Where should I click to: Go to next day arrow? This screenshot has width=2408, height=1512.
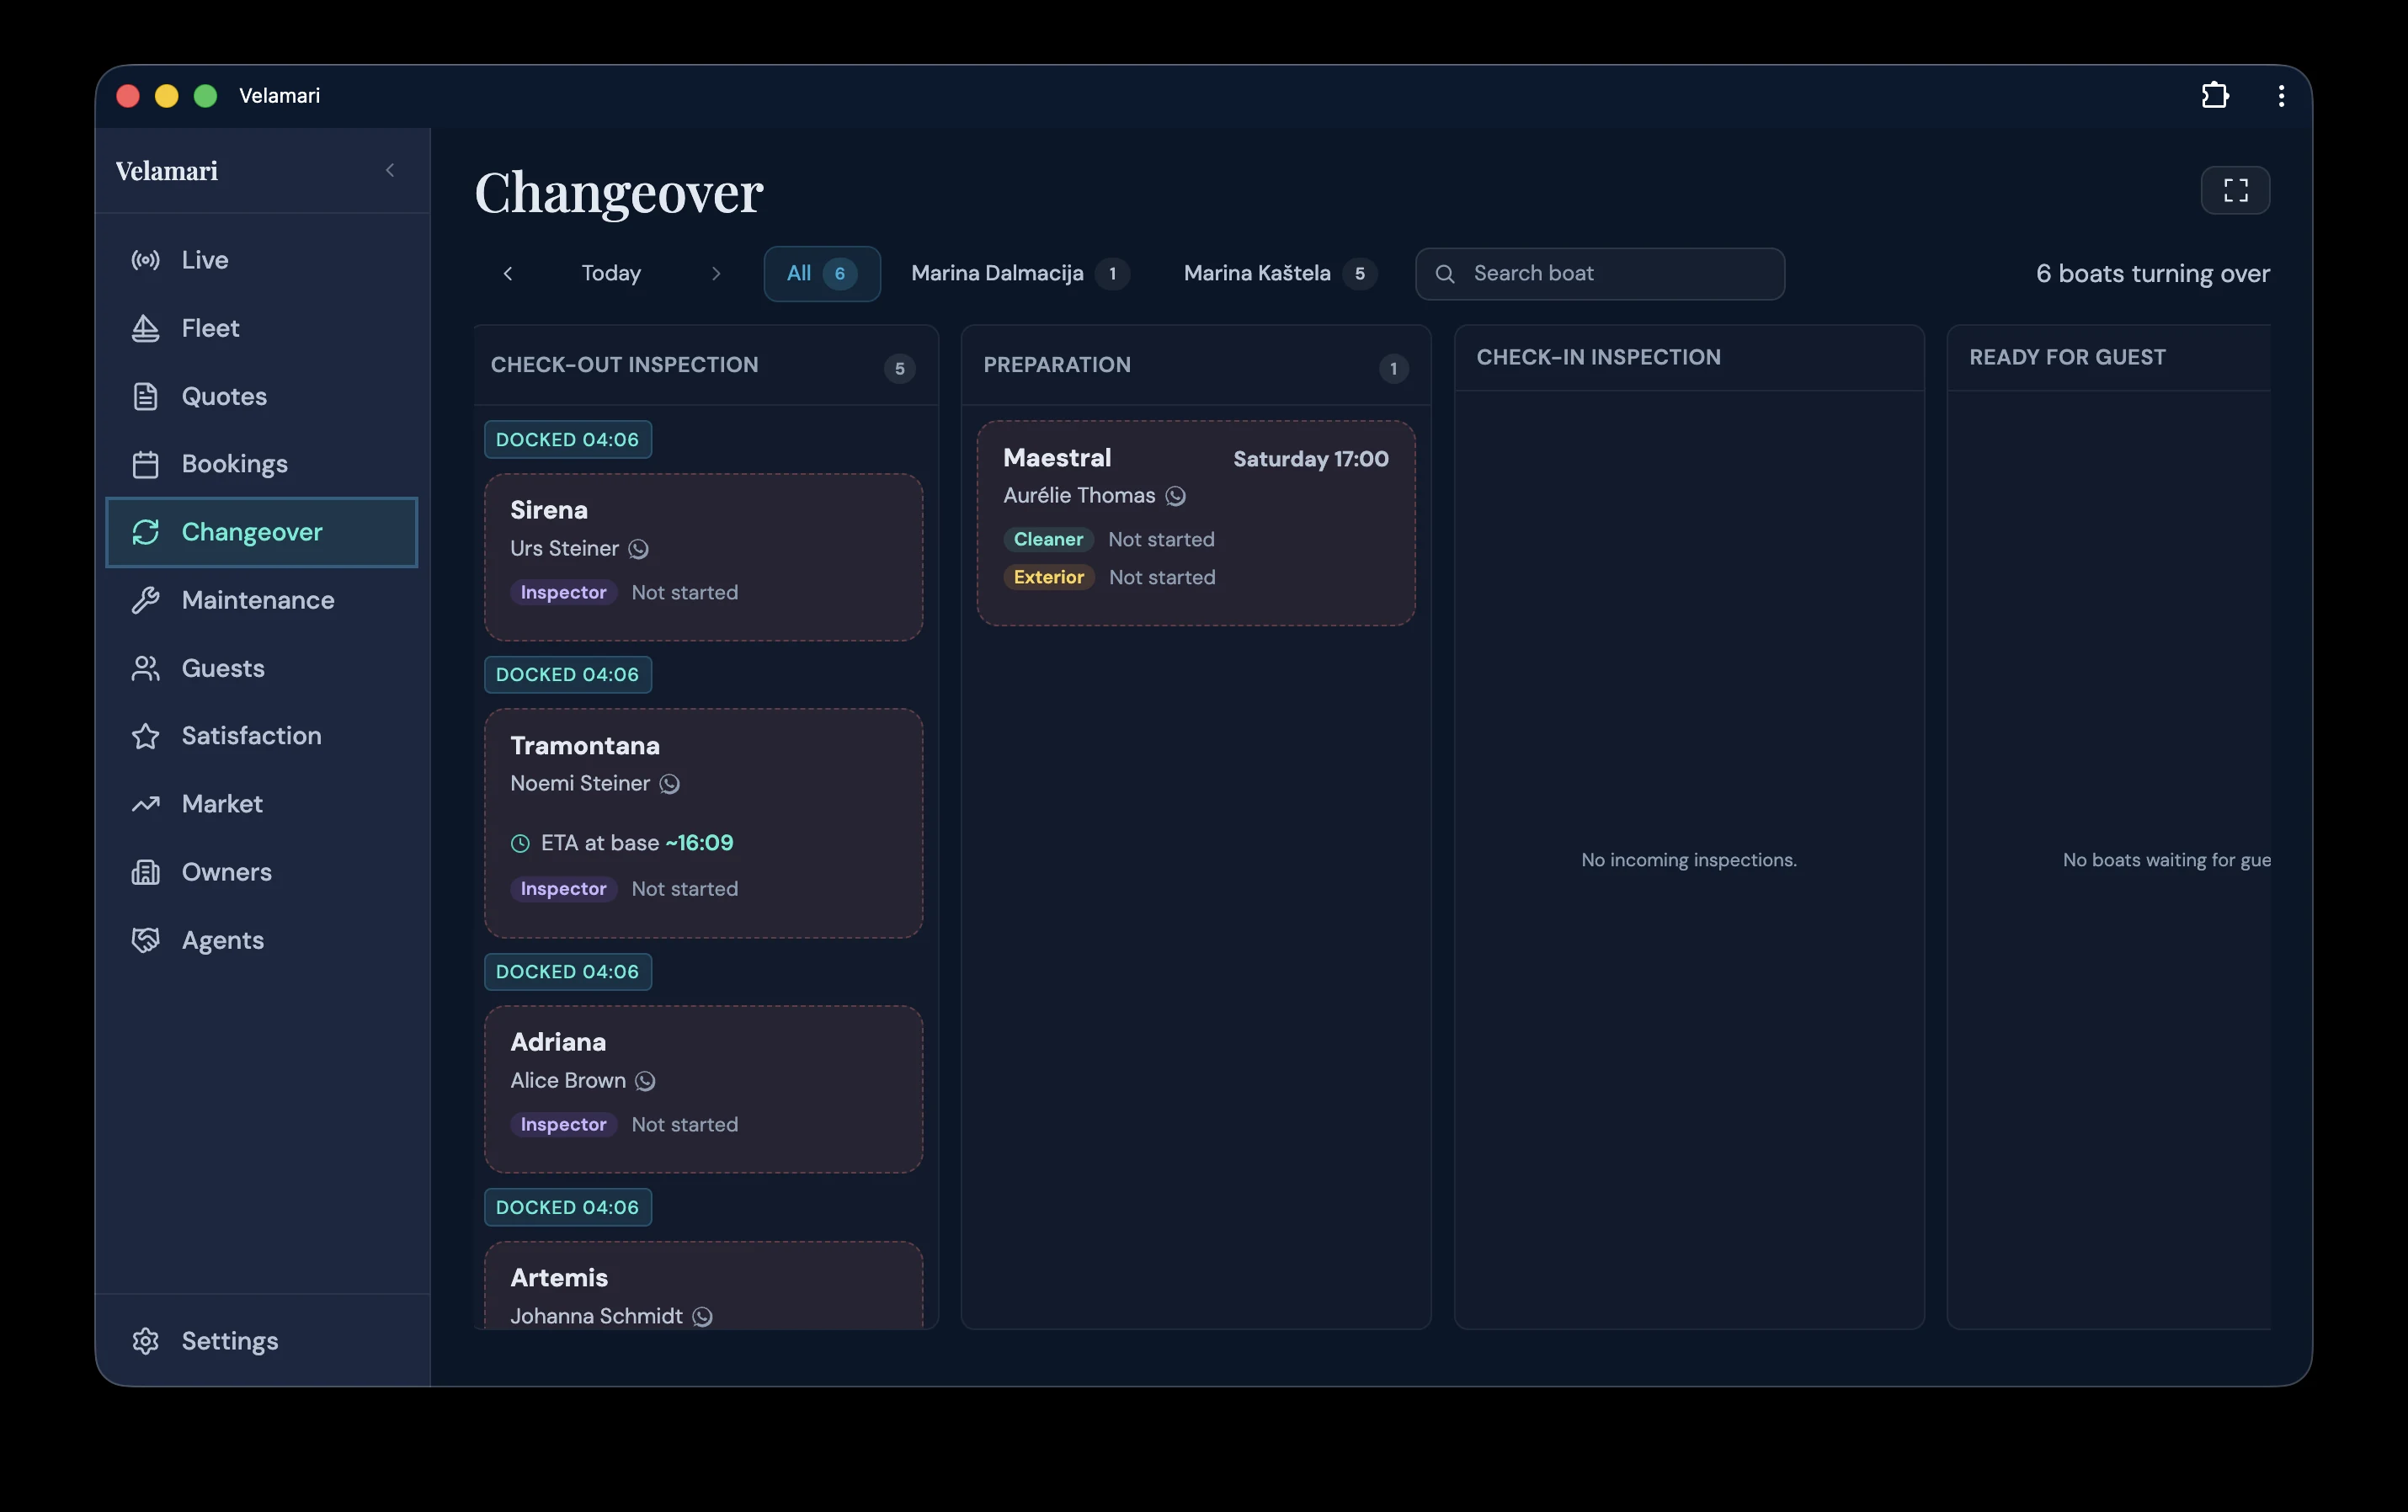pos(716,273)
